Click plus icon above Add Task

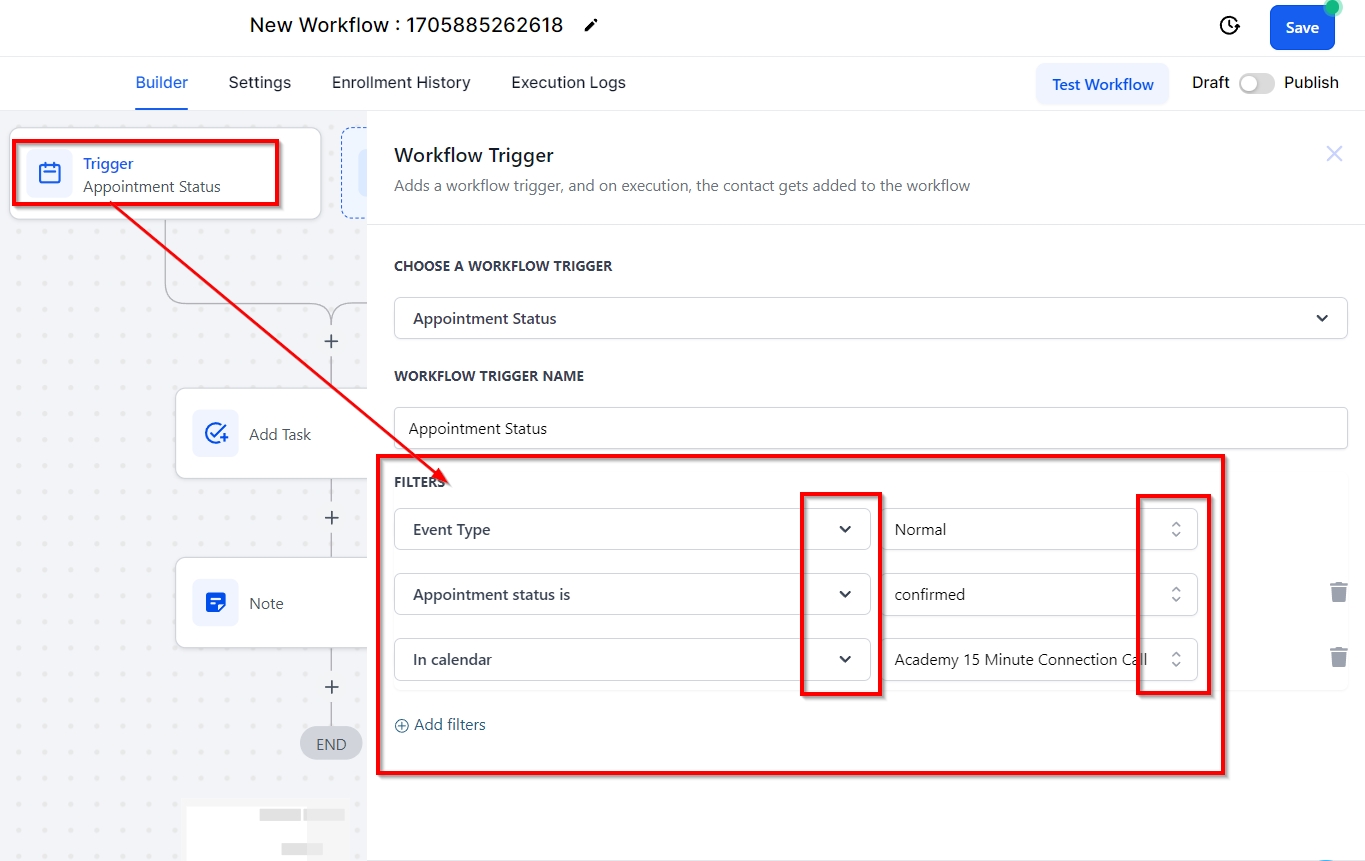tap(331, 341)
